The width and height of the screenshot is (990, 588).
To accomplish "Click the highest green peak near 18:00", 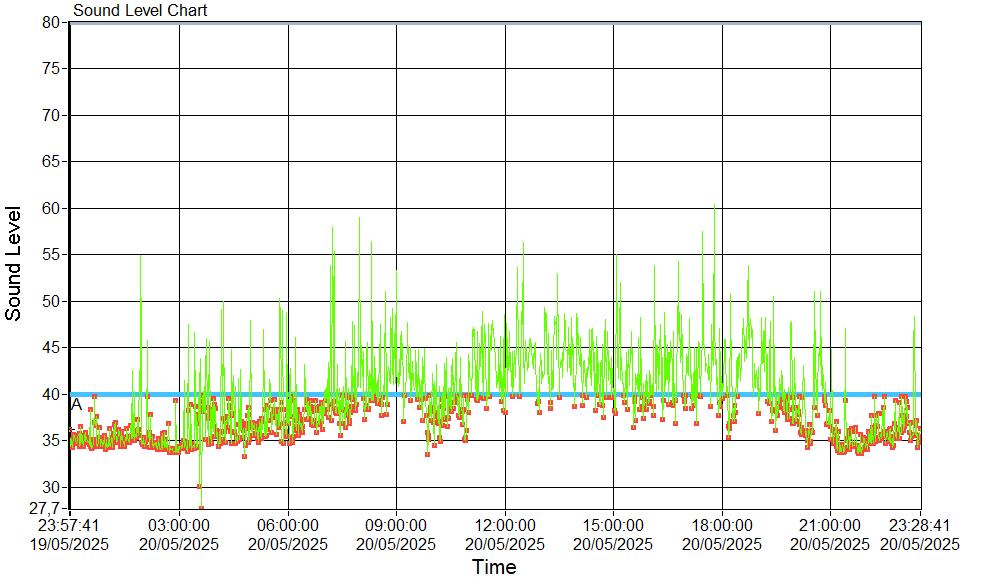I will click(x=714, y=206).
